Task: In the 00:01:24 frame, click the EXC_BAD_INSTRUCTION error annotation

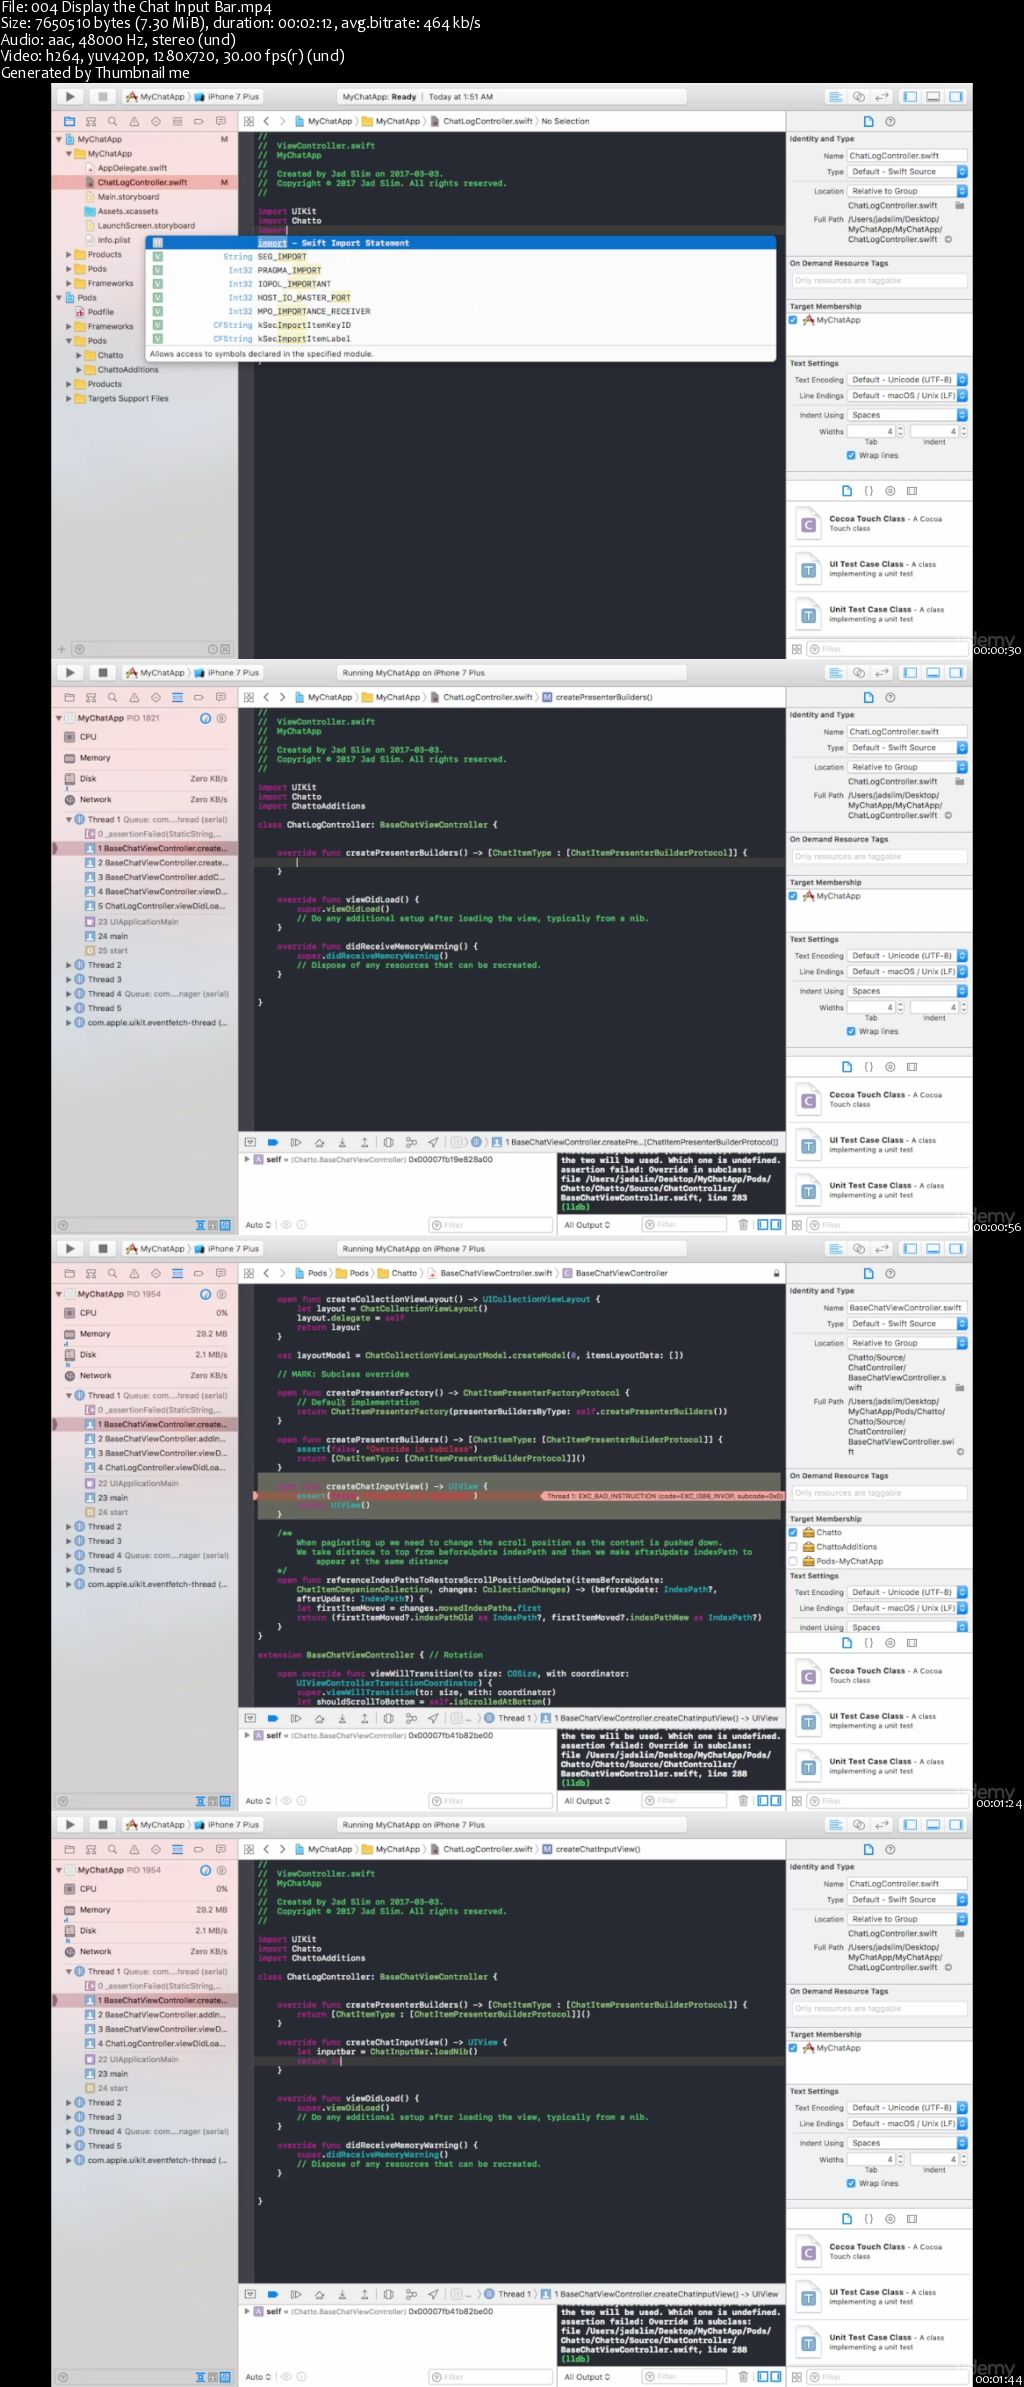Action: pos(664,1496)
